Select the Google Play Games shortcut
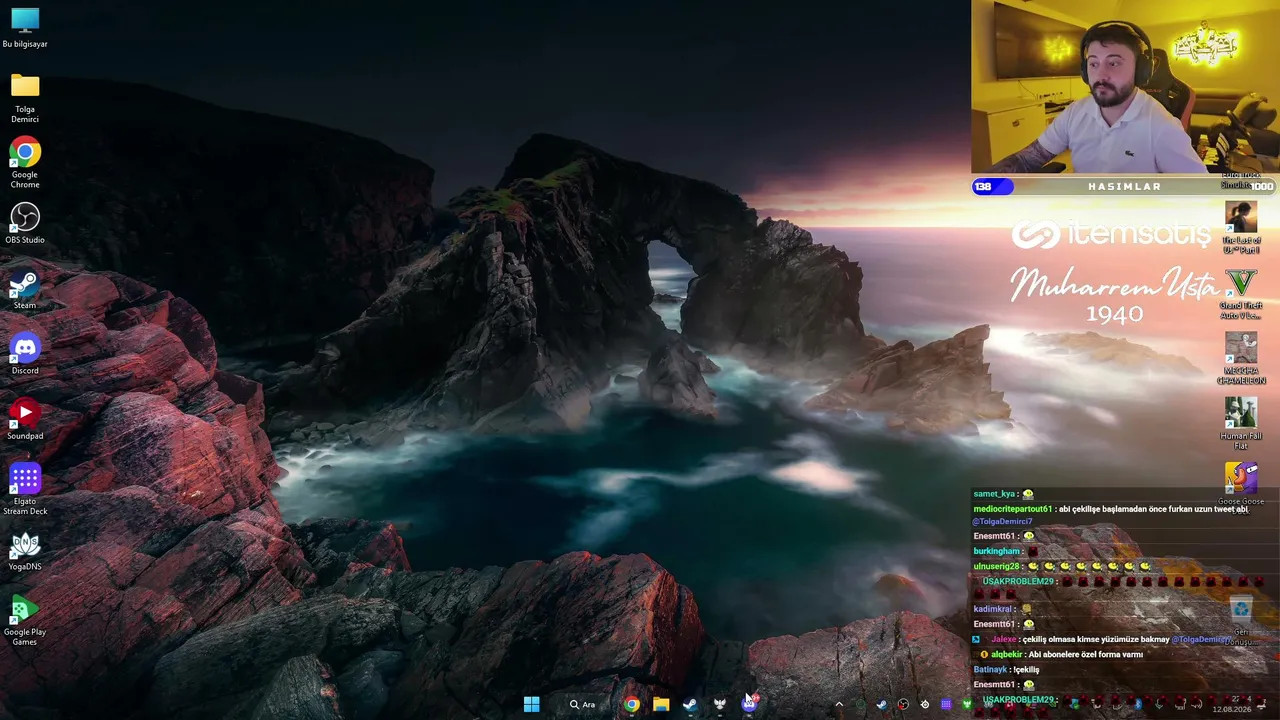The width and height of the screenshot is (1280, 720). [25, 621]
